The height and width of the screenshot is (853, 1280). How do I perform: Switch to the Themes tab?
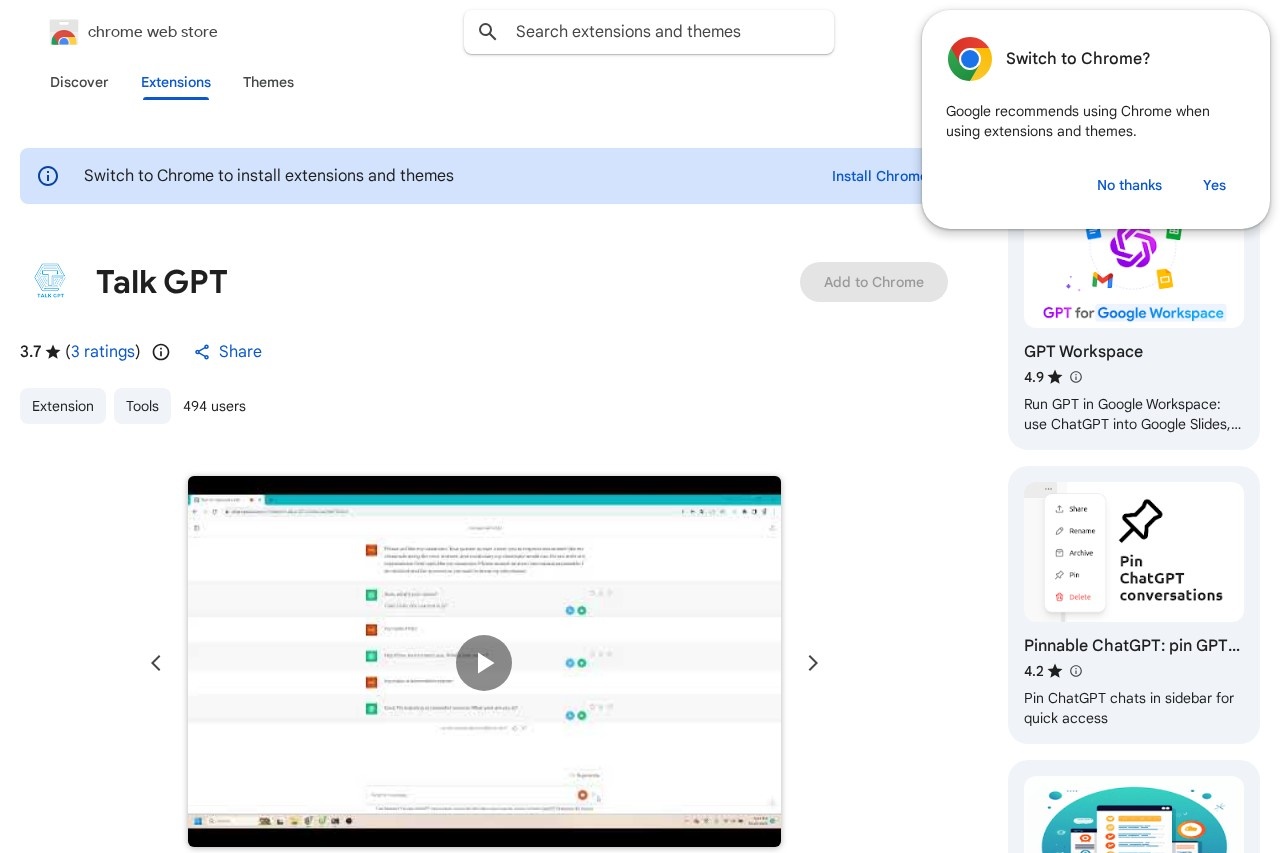pos(268,82)
